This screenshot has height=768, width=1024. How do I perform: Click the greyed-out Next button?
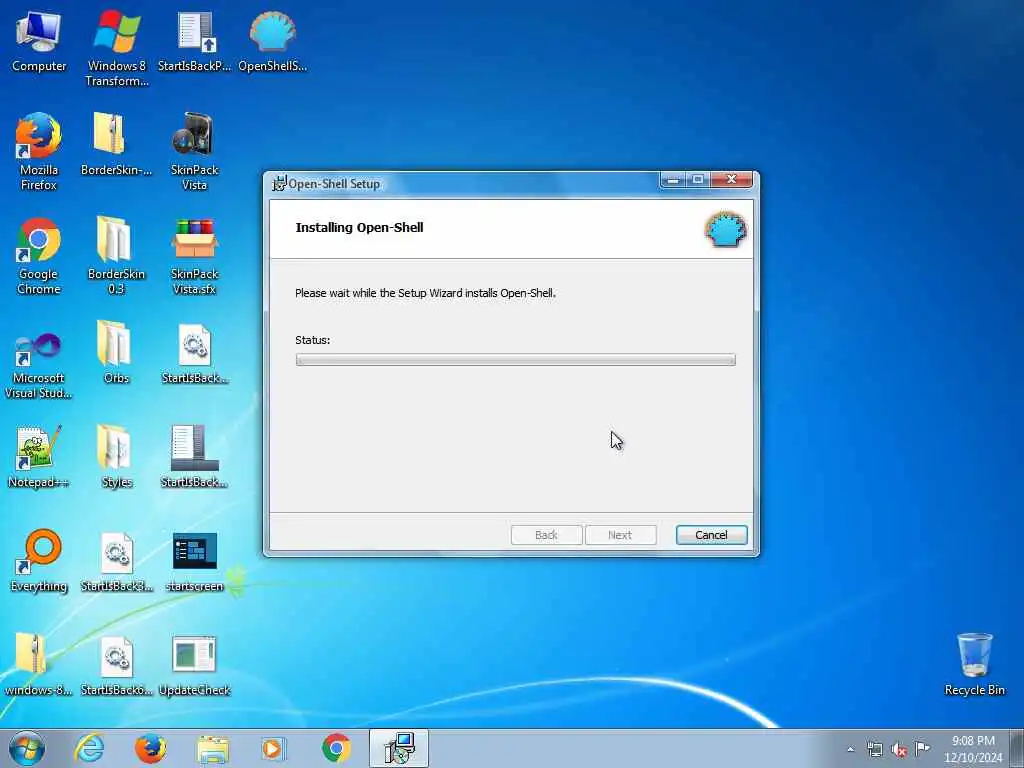coord(620,535)
